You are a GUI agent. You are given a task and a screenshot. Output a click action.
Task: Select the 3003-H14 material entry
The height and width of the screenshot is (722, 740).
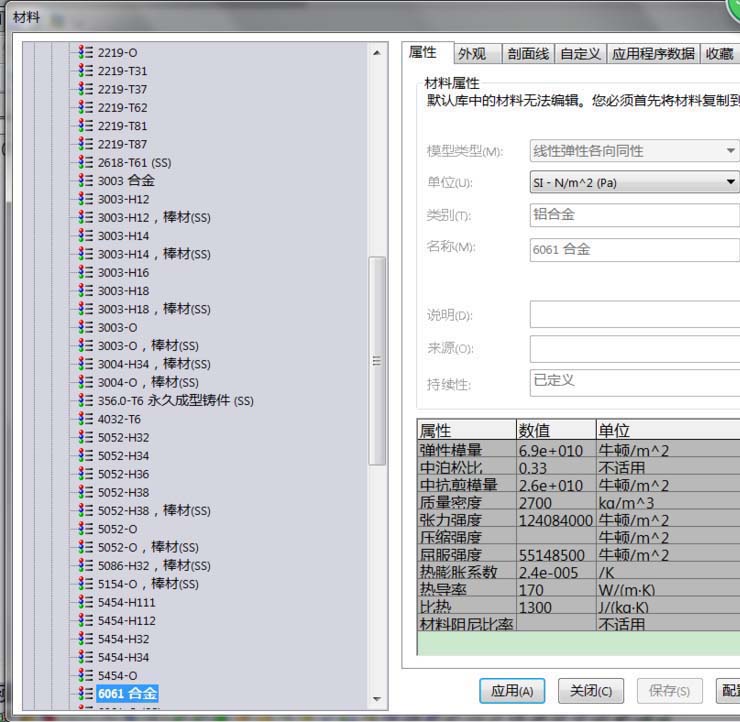point(123,236)
